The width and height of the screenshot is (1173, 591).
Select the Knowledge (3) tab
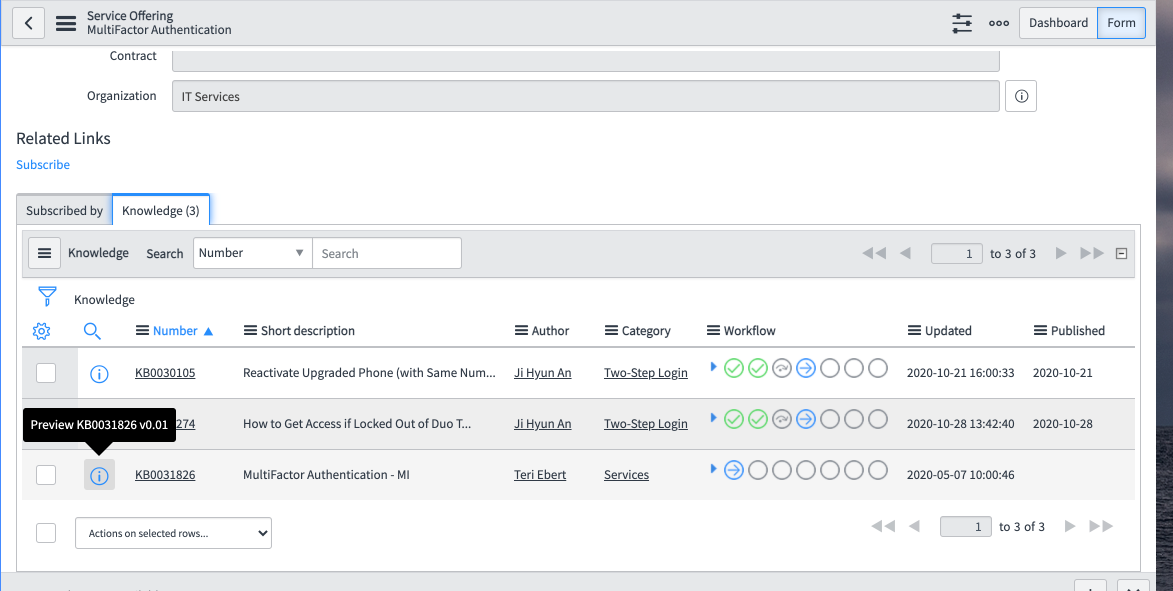(x=160, y=210)
